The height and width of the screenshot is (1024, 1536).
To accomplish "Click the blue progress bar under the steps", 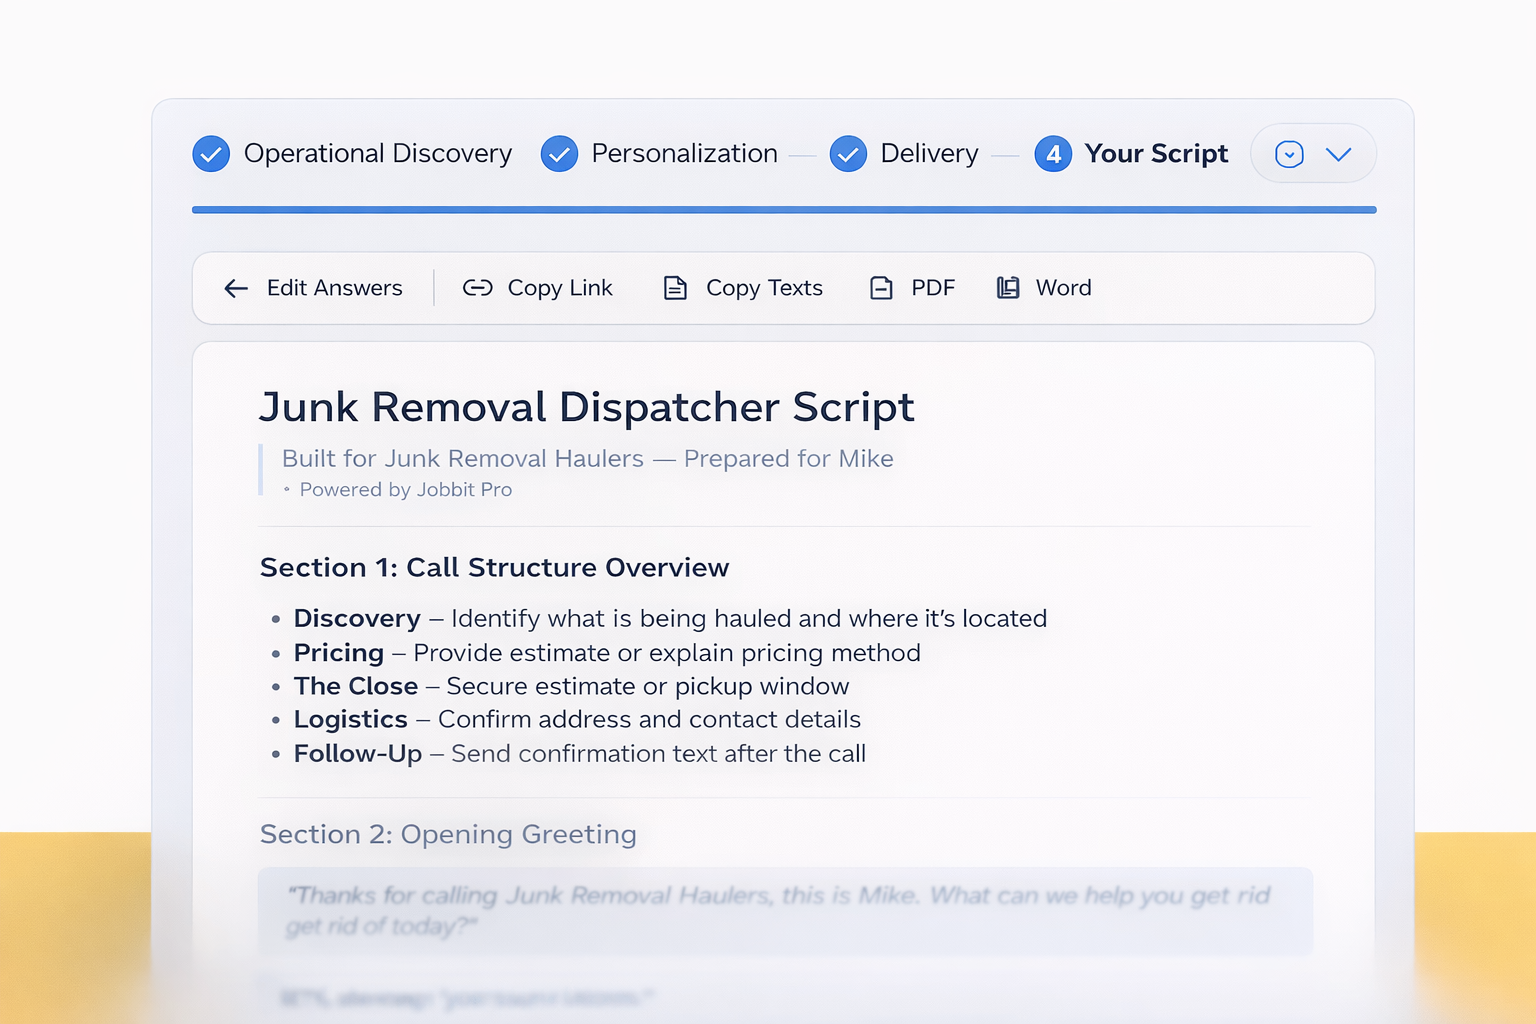I will point(784,210).
